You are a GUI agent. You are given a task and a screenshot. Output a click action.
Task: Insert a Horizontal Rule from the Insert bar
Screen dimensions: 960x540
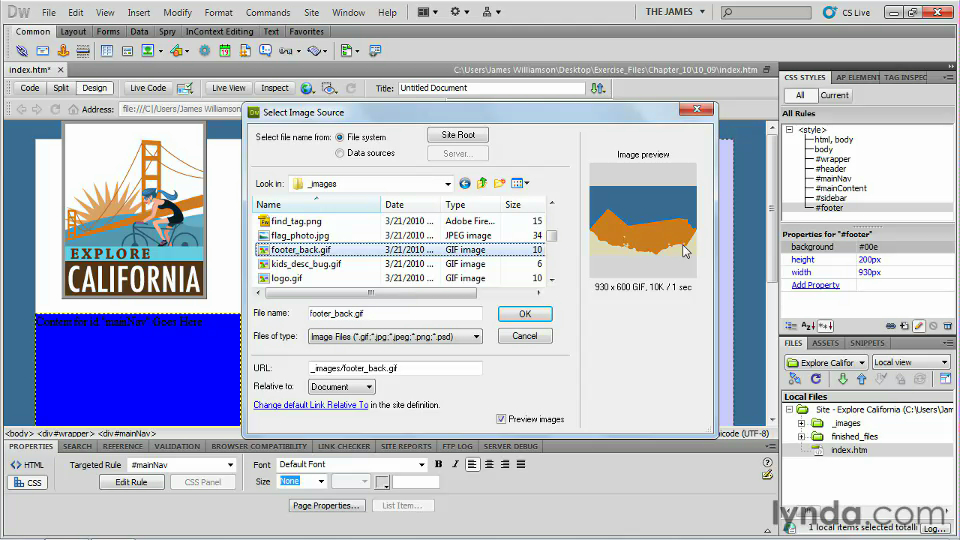tap(83, 51)
